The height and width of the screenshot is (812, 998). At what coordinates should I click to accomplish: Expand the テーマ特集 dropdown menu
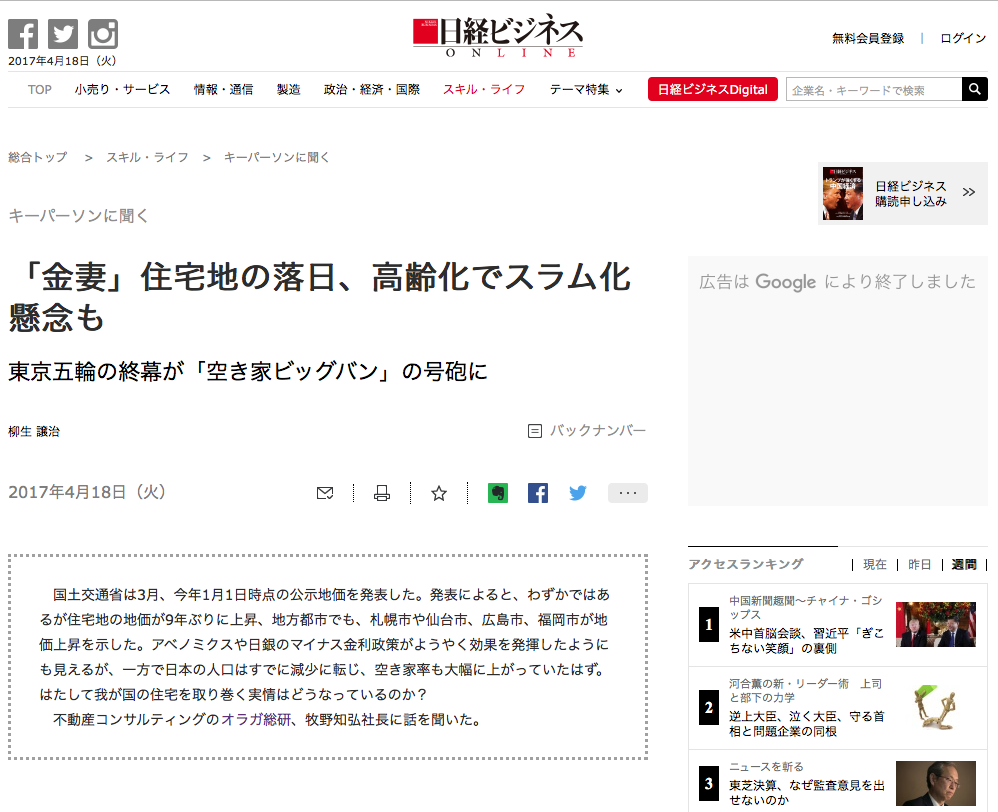(x=586, y=90)
